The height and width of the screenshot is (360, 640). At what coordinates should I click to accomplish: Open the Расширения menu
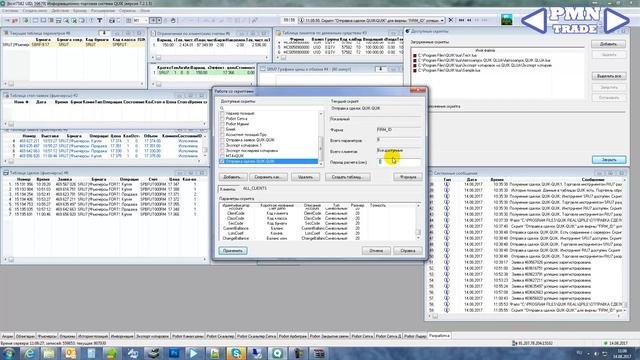tap(103, 11)
